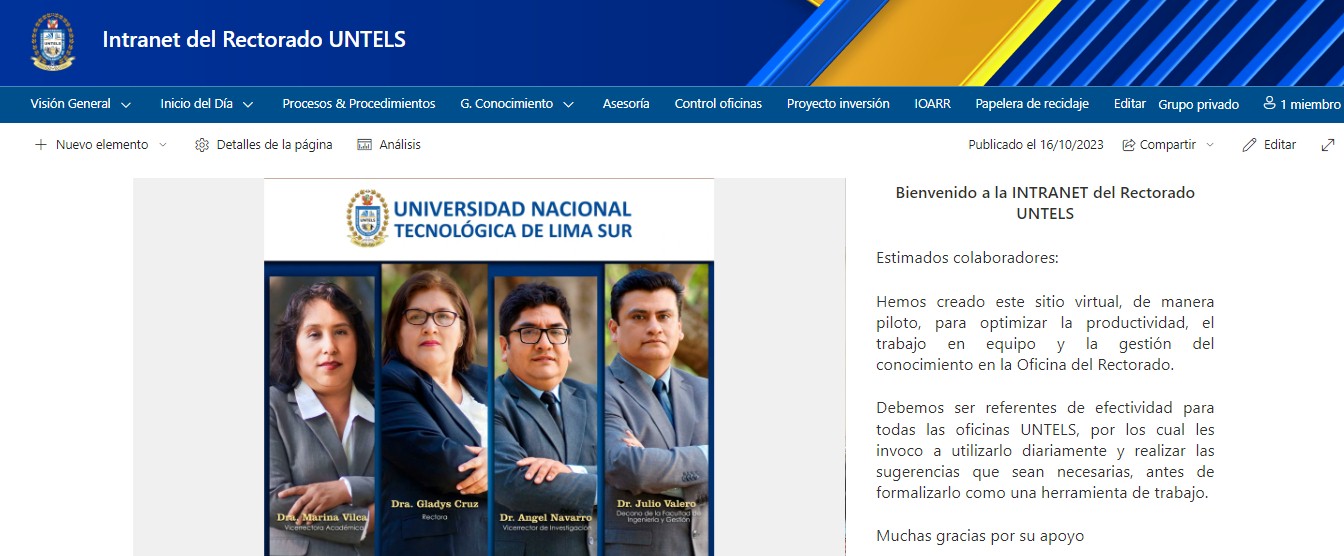Open the Control oficinas page

[x=717, y=104]
